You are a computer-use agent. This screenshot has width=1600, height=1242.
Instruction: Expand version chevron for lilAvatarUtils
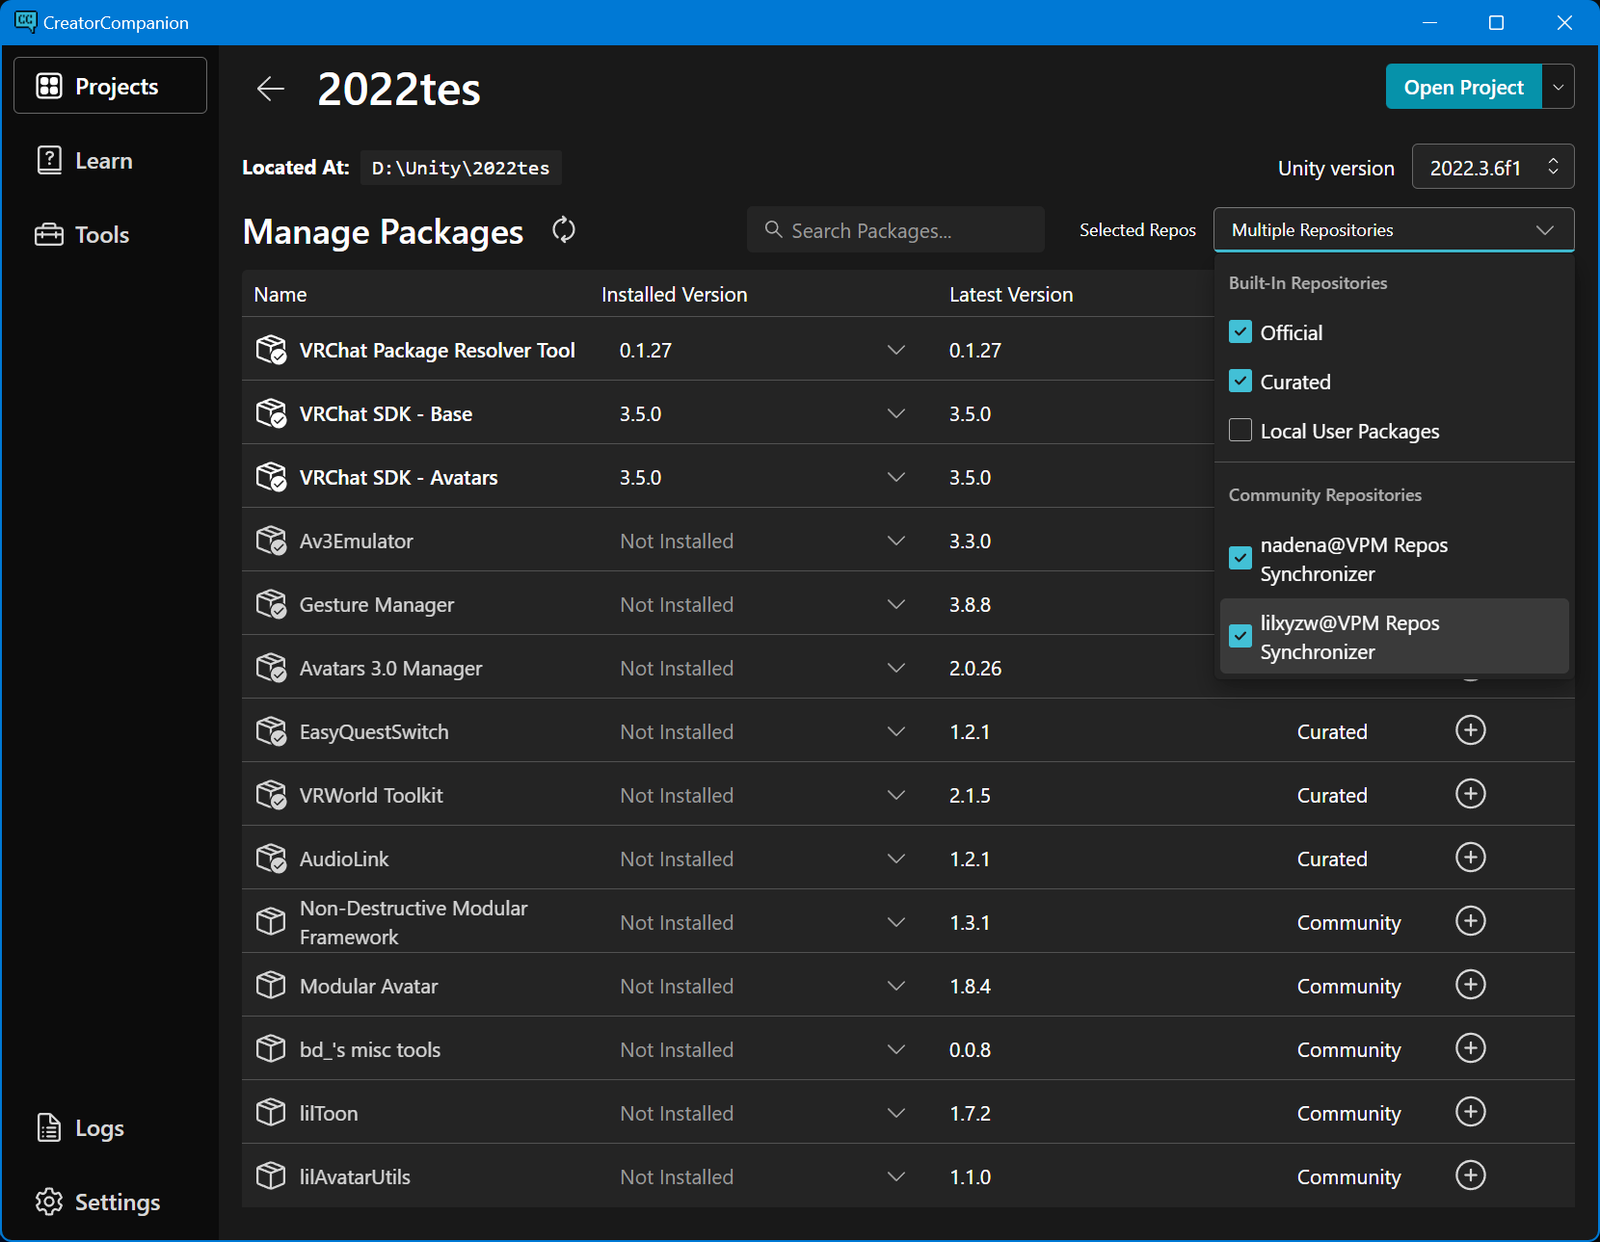896,1176
